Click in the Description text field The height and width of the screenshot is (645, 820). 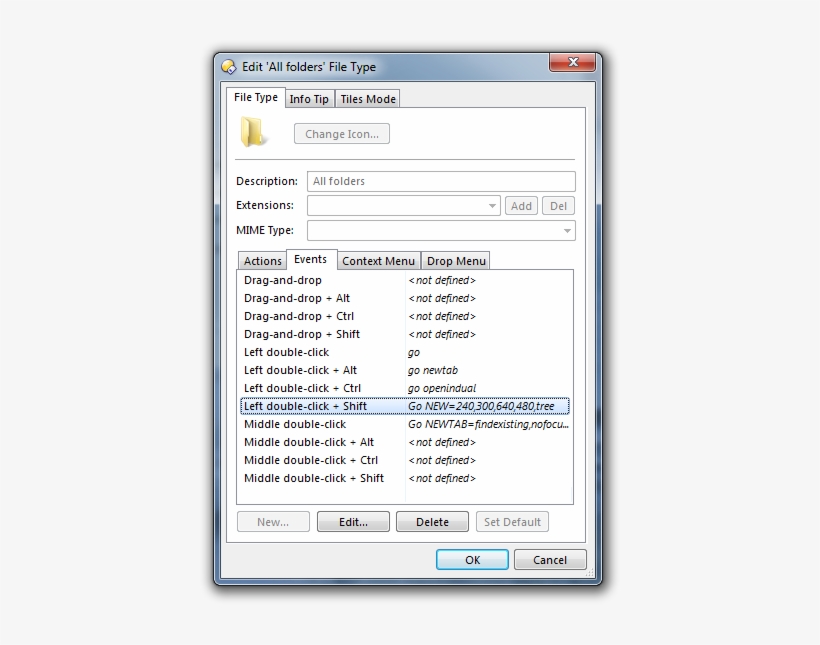pos(440,181)
